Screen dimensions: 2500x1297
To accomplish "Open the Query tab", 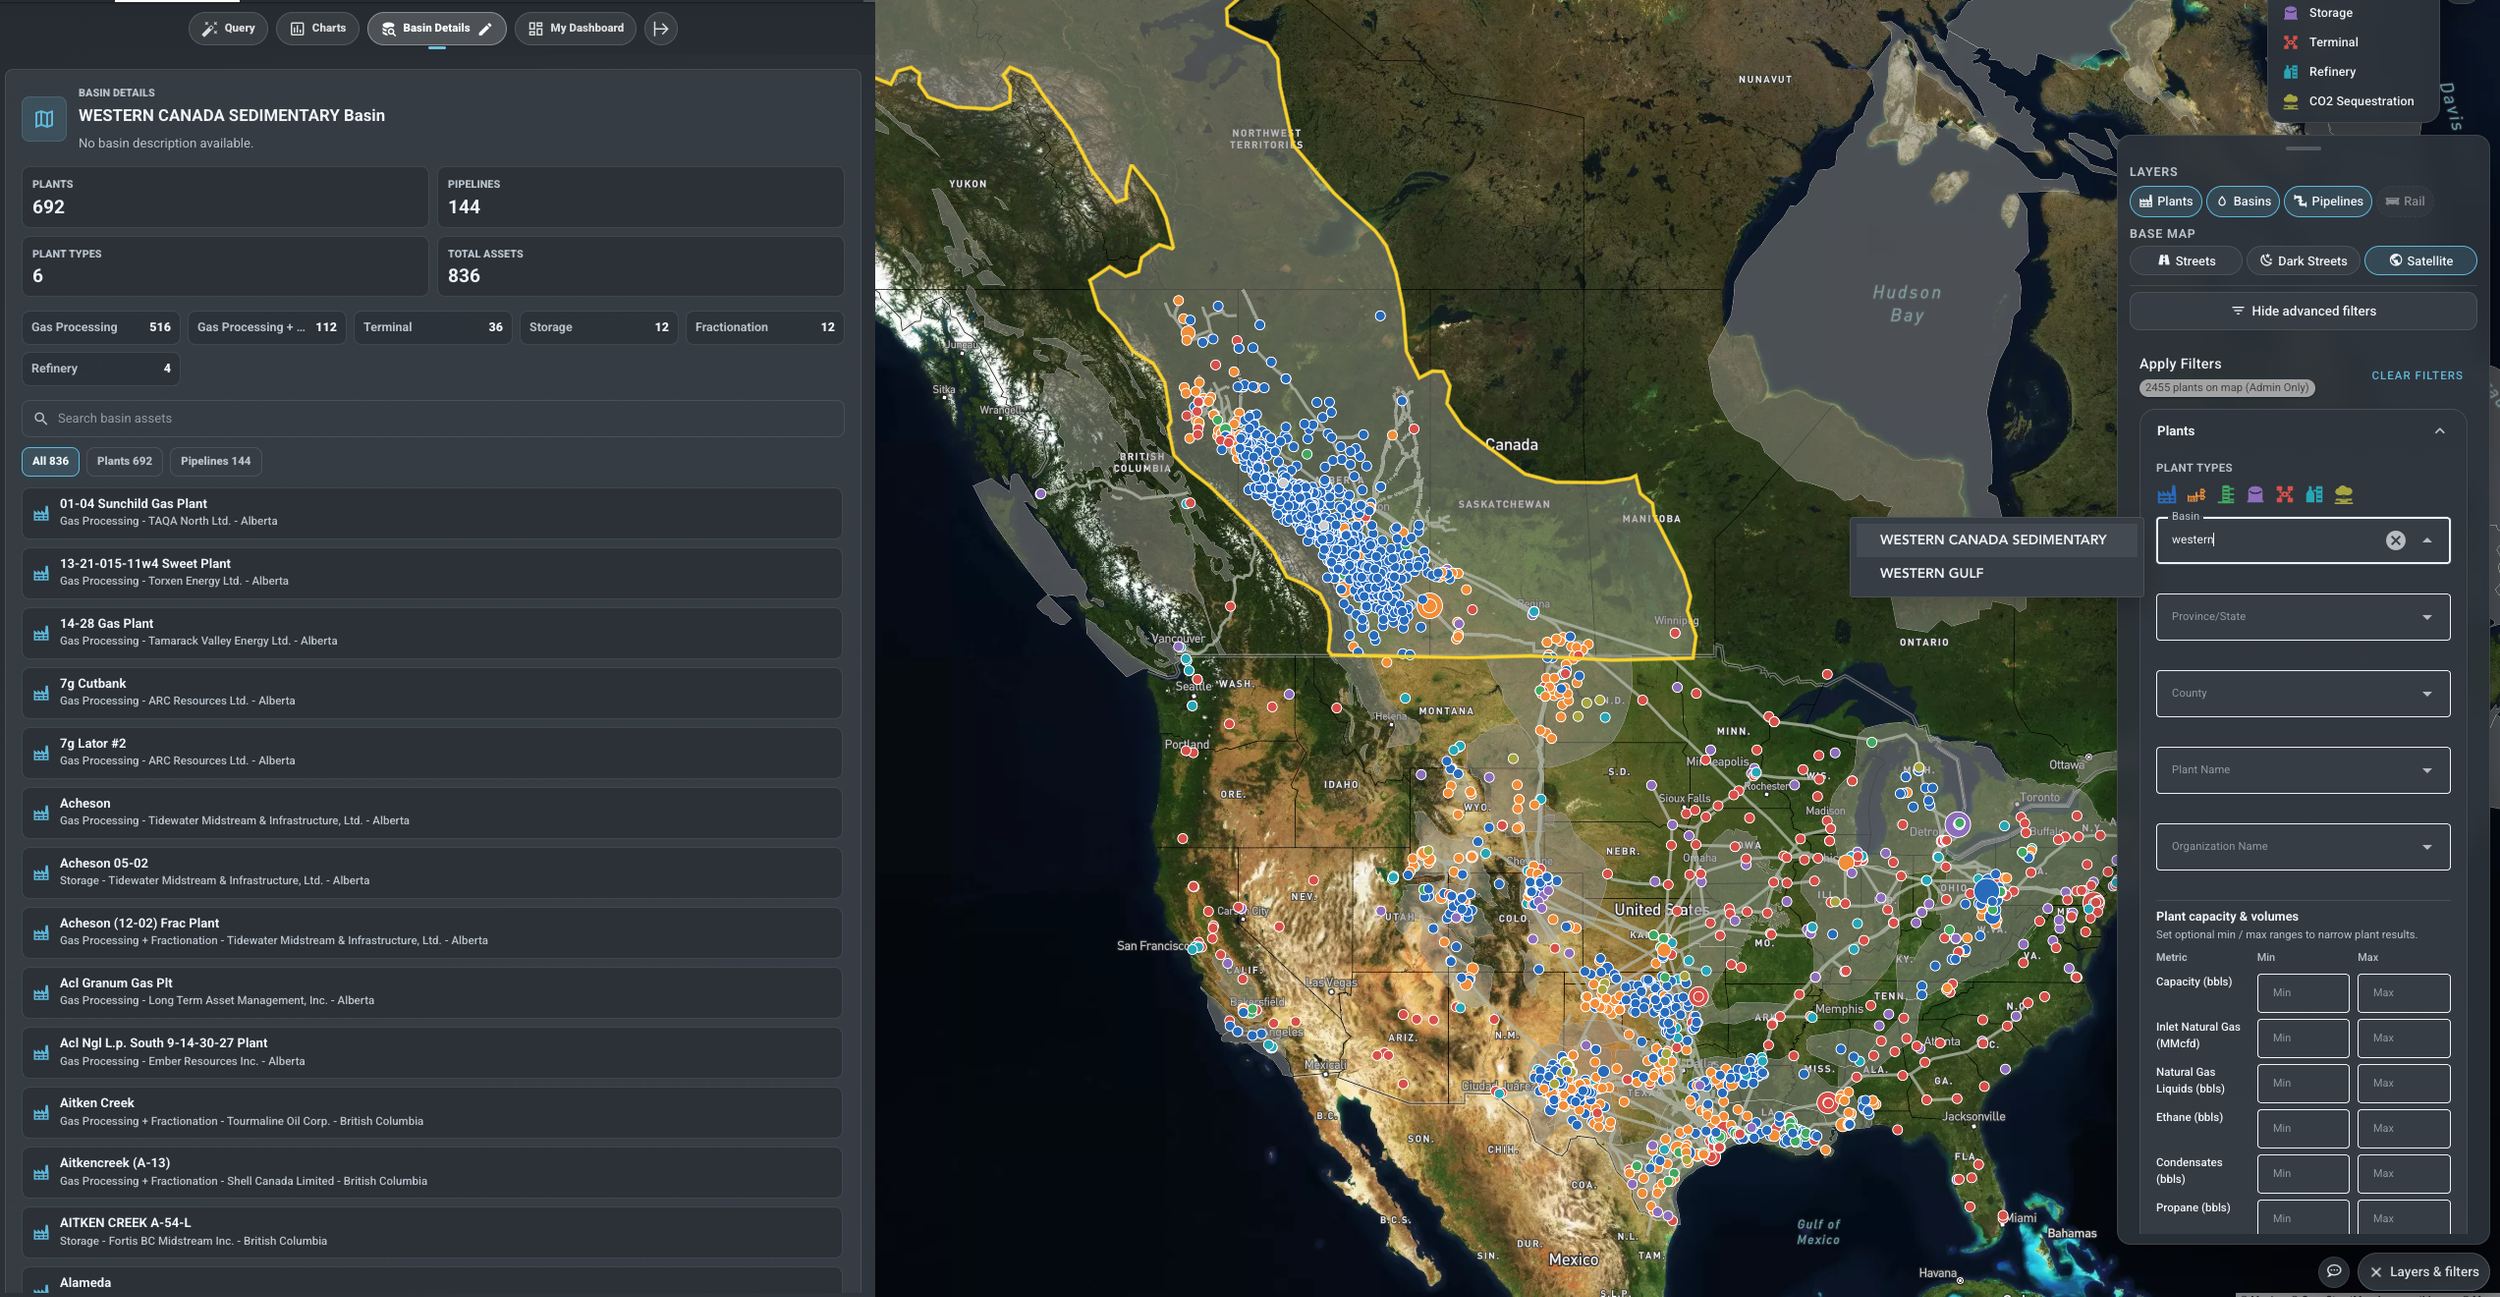I will tap(228, 29).
